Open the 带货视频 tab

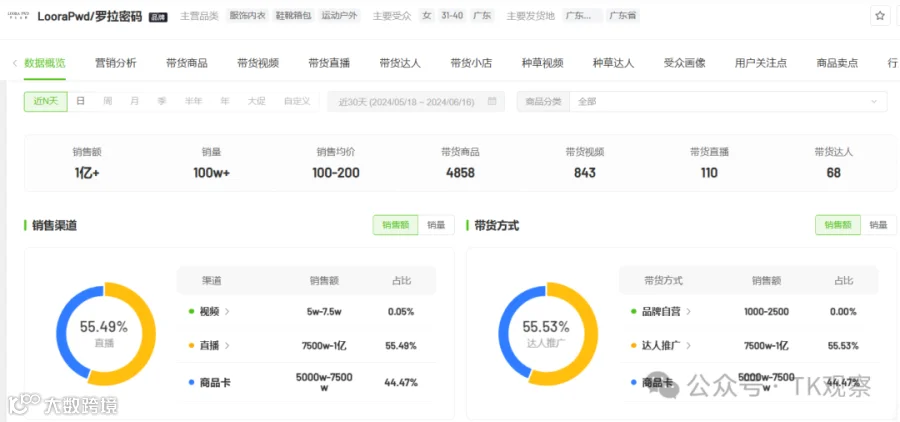click(258, 63)
